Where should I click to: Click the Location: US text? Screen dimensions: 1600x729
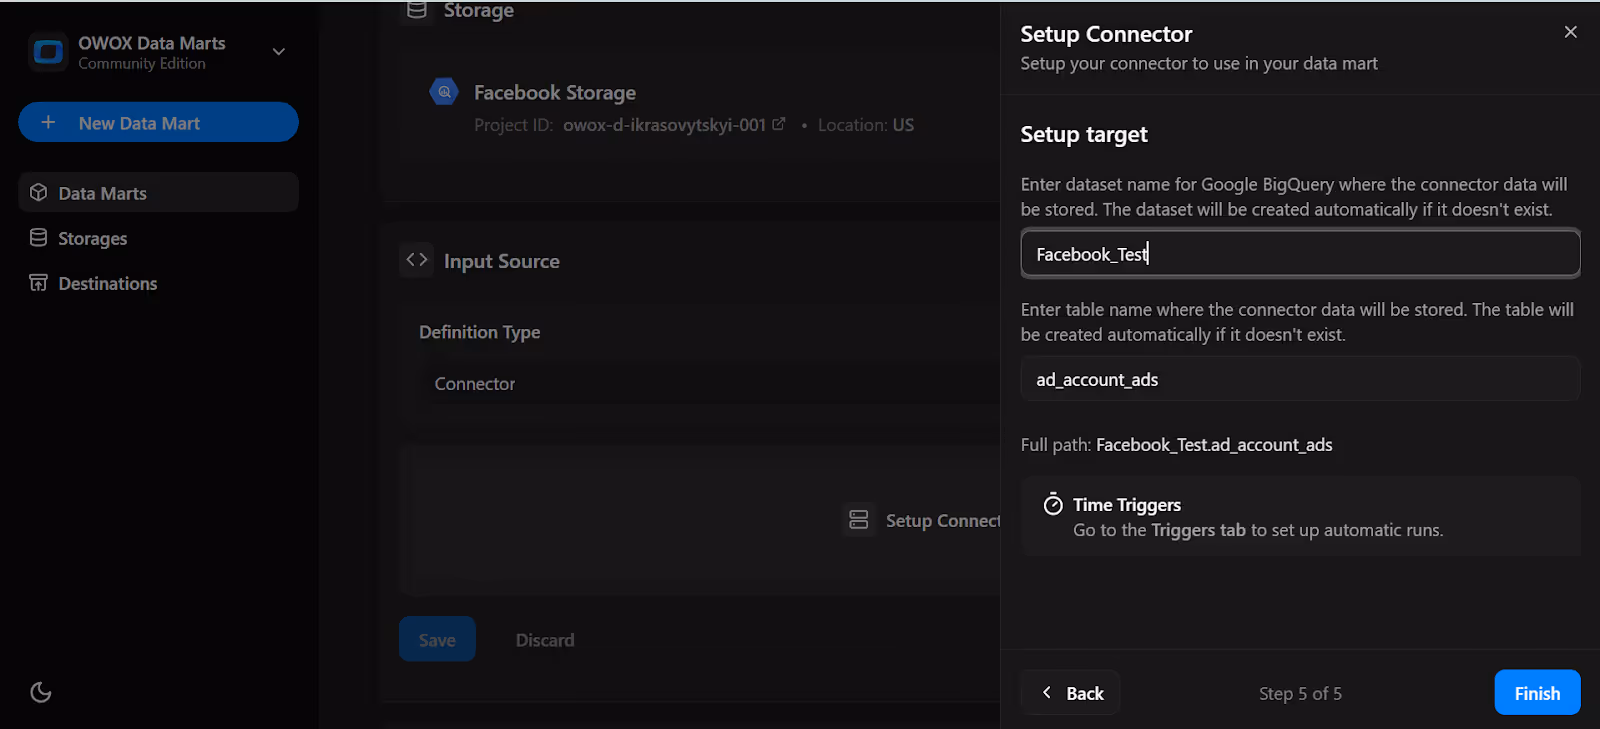pyautogui.click(x=866, y=125)
